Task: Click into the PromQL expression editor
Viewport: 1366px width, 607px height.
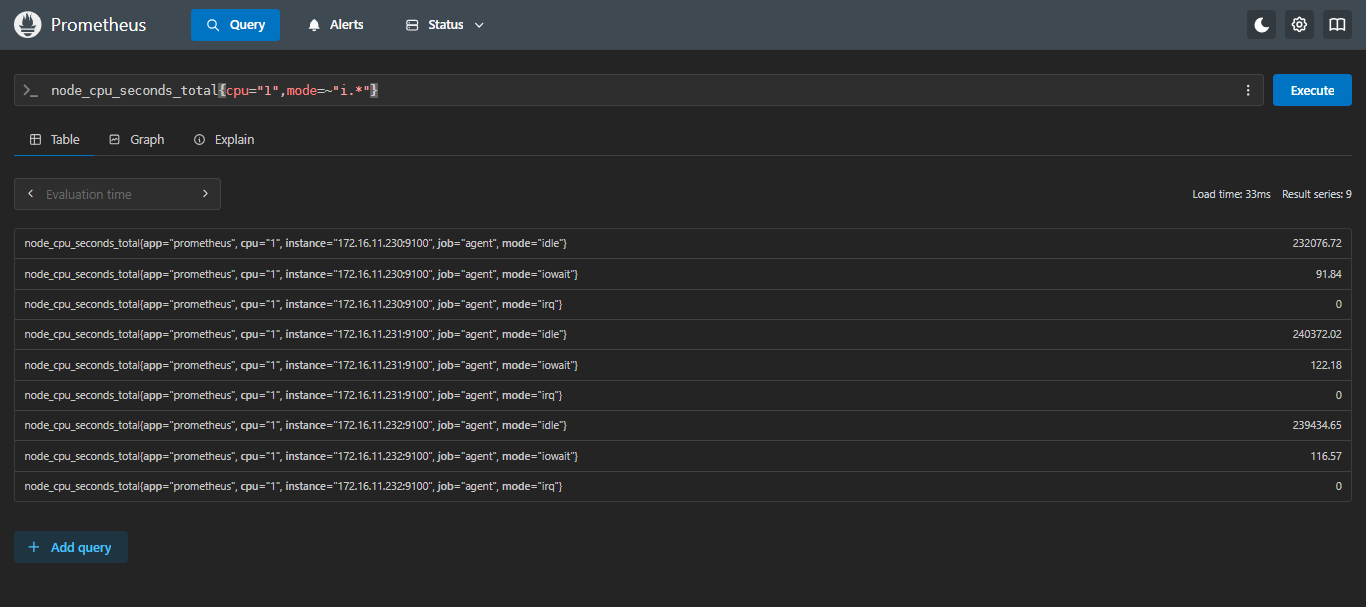Action: (700, 90)
